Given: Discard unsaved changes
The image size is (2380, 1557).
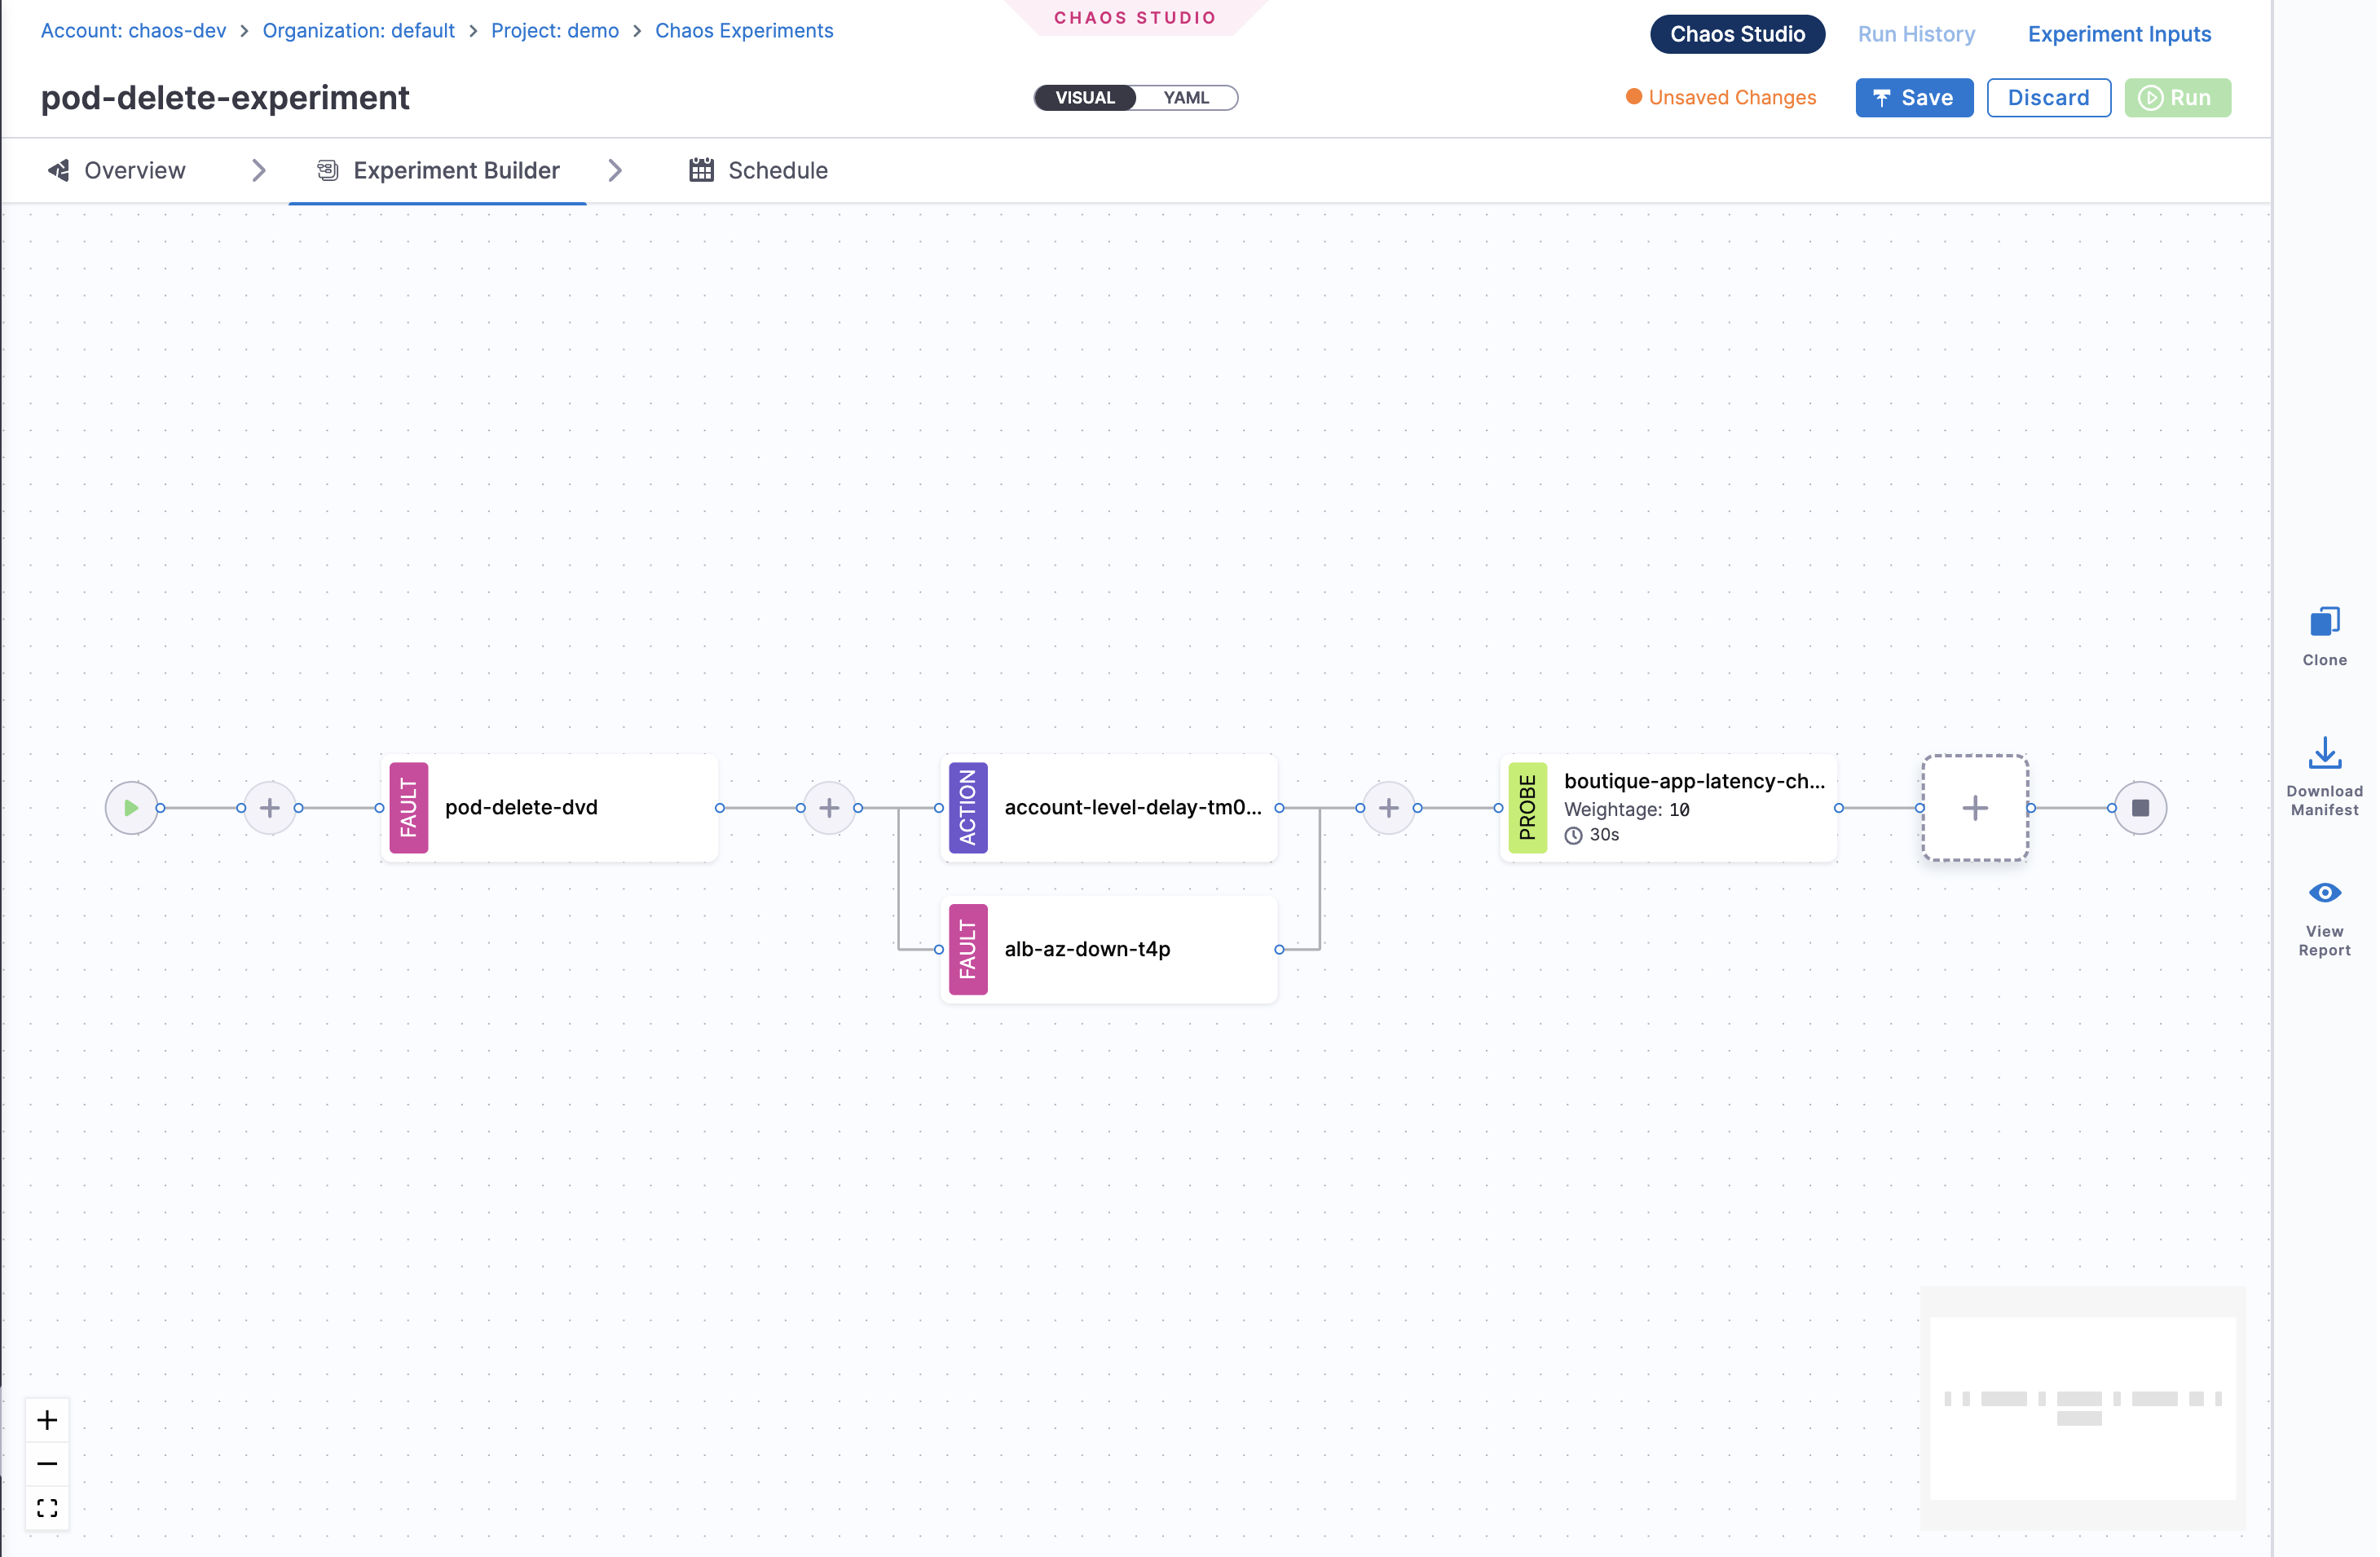Looking at the screenshot, I should pos(2047,98).
